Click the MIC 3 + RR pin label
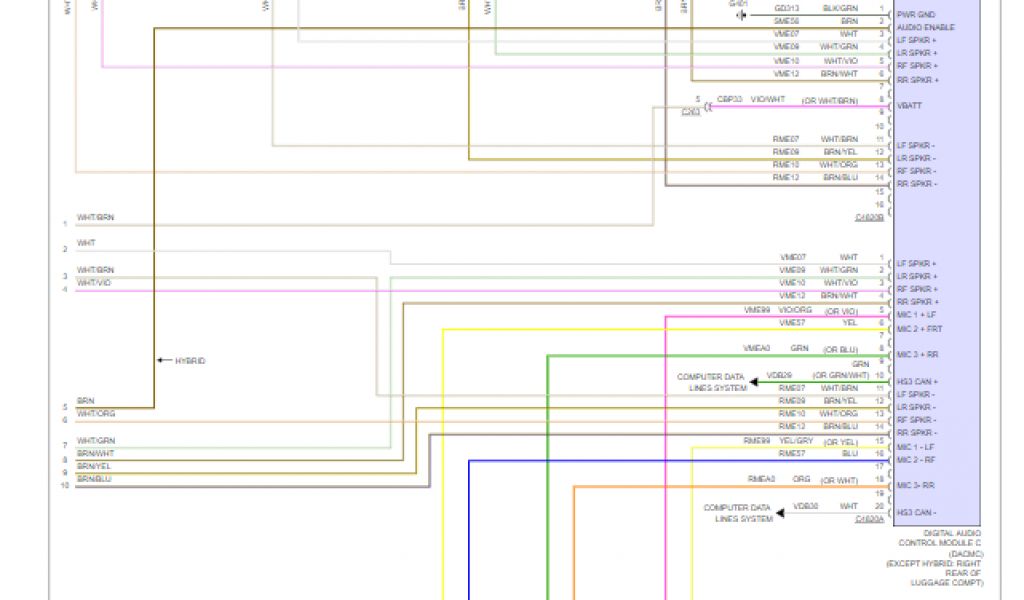 pyautogui.click(x=917, y=354)
